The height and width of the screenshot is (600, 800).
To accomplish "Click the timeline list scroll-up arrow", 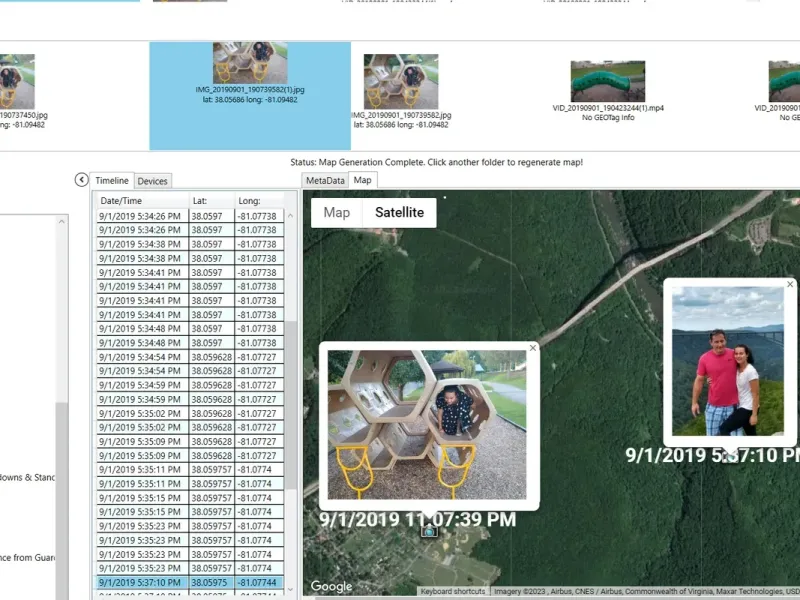I will click(291, 216).
